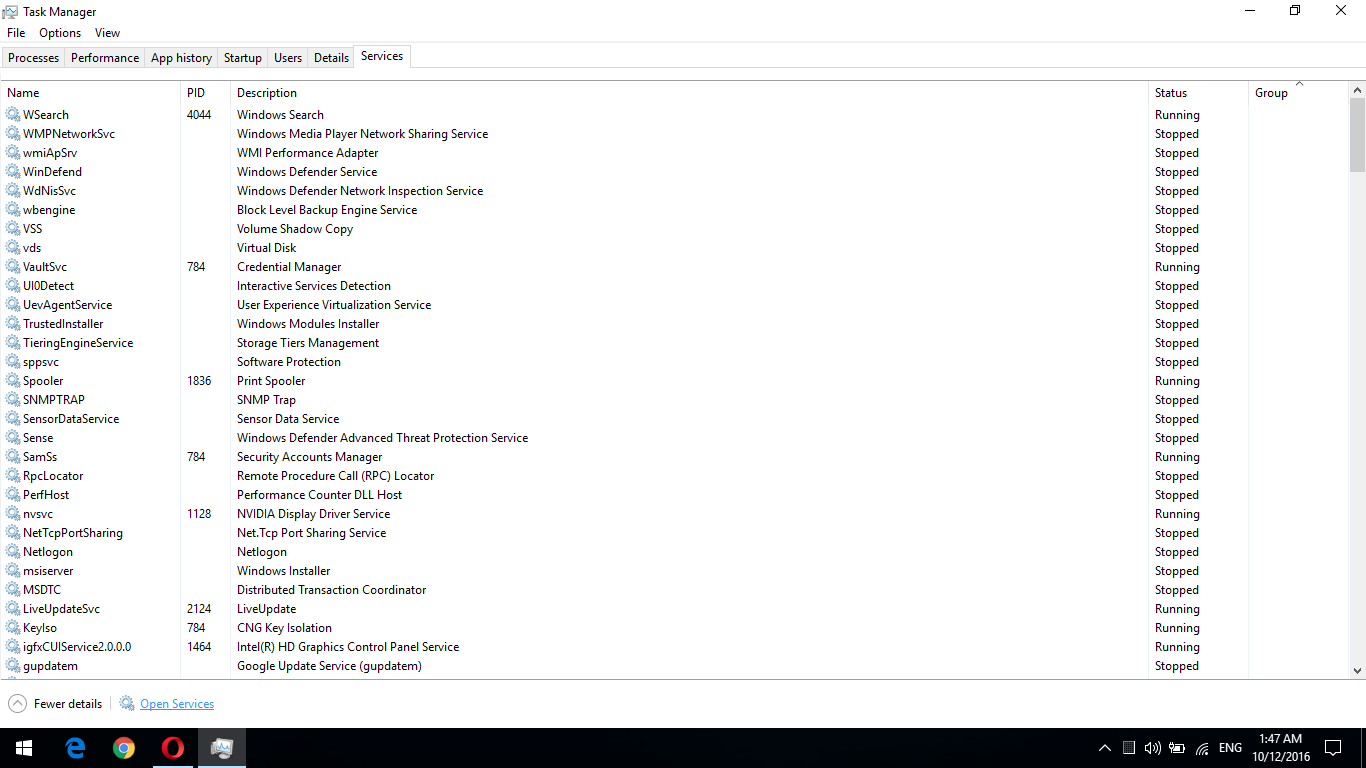Sort by the Description column header
This screenshot has width=1366, height=768.
pyautogui.click(x=689, y=93)
